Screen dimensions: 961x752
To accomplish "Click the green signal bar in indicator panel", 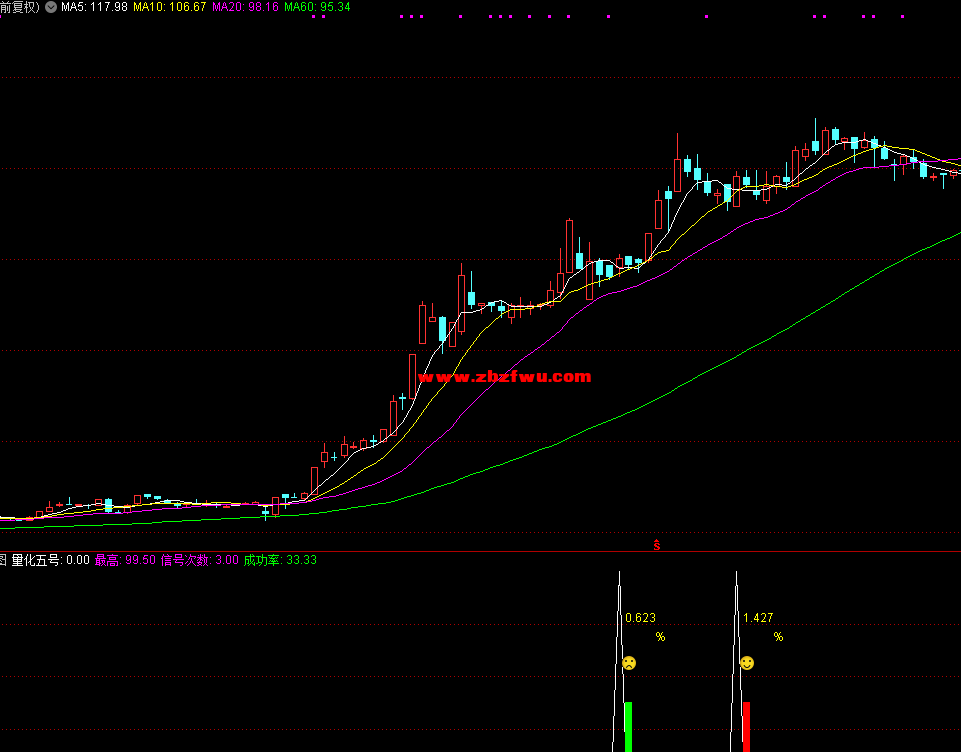I will [628, 726].
